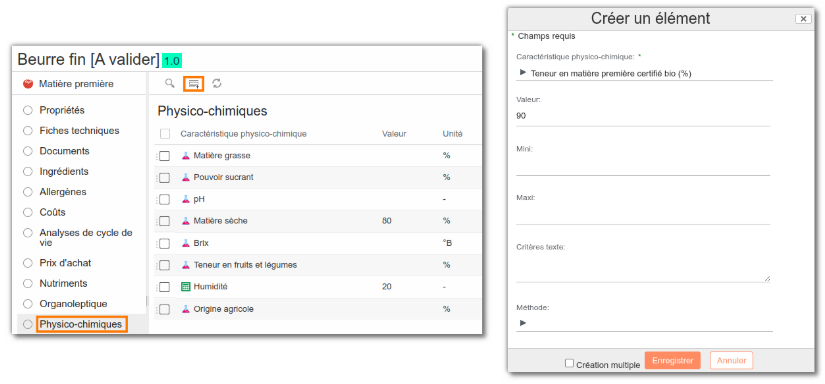Select all rows using the header checkbox

point(165,134)
